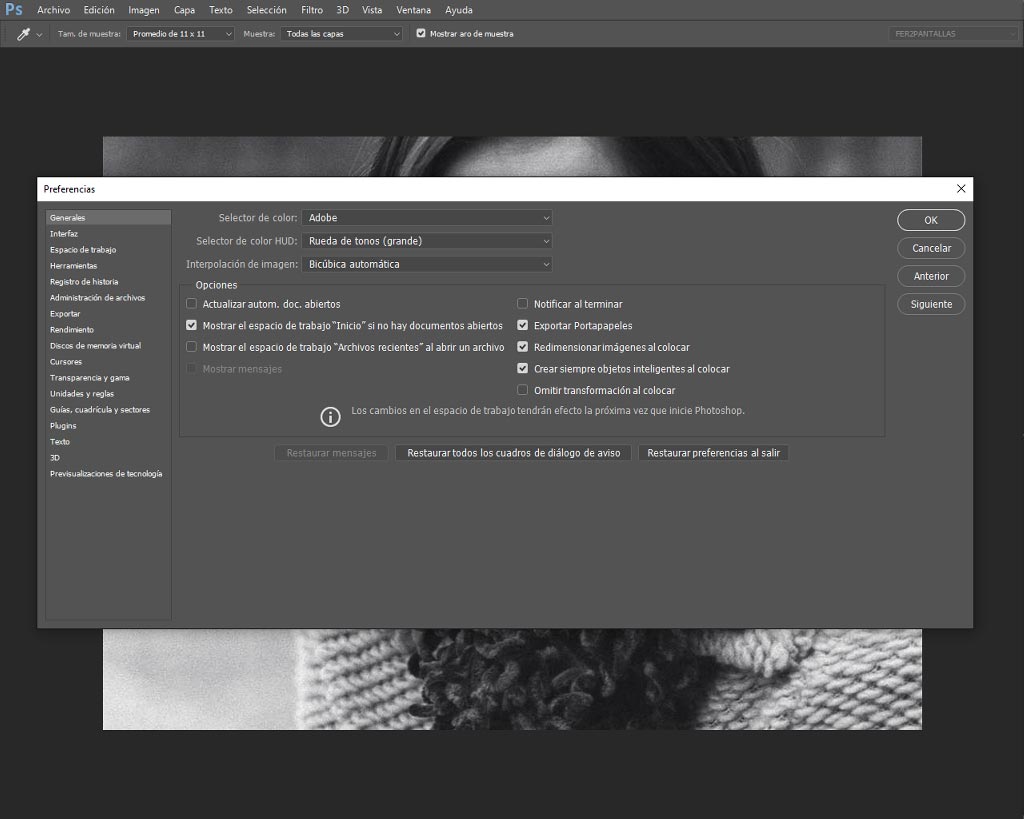The width and height of the screenshot is (1024, 819).
Task: Open the Edición menu
Action: pos(99,10)
